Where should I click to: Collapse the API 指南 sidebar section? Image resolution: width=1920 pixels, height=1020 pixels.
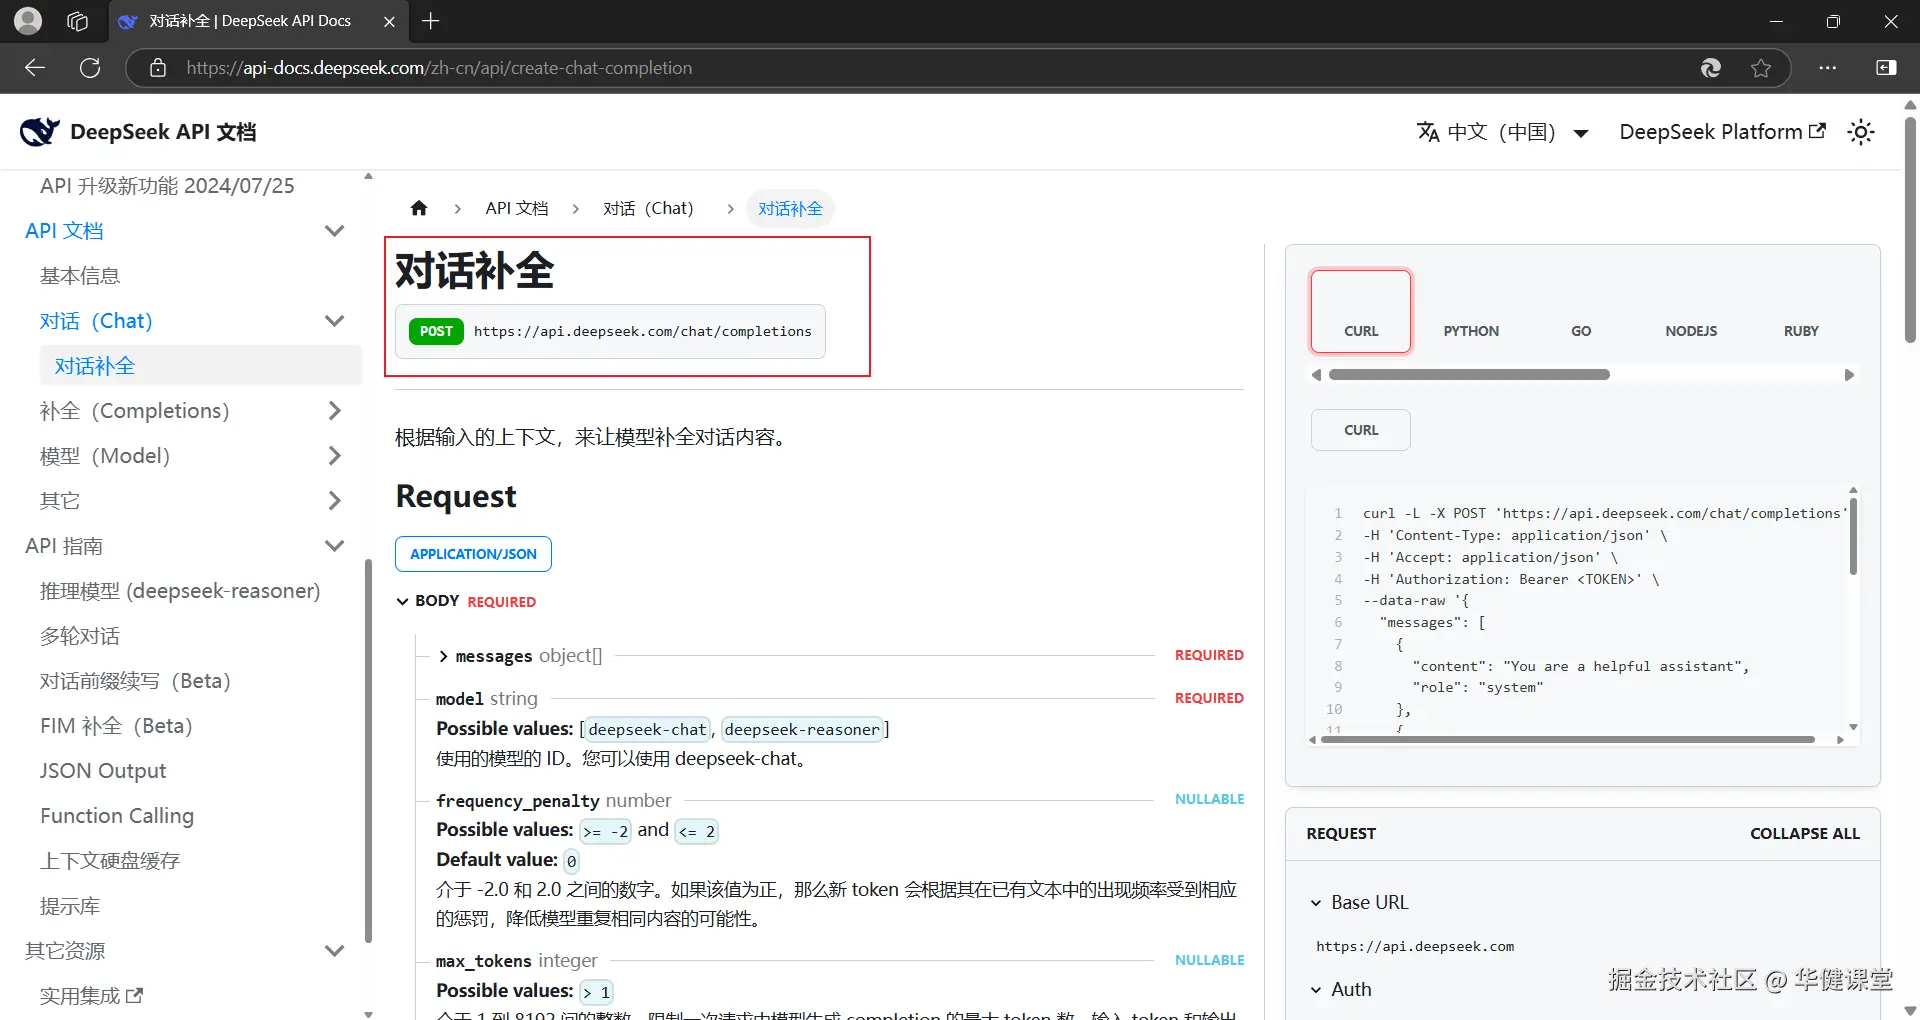(335, 546)
